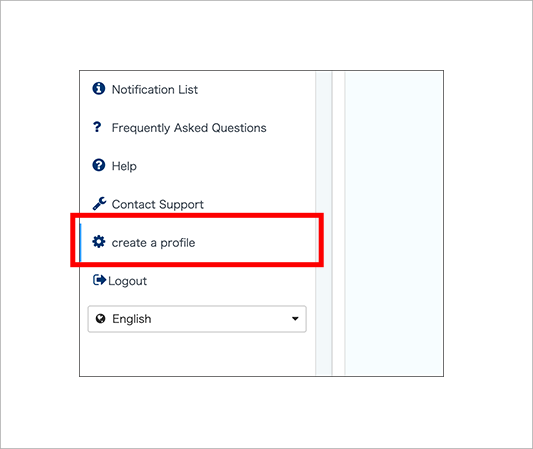This screenshot has height=449, width=533.
Task: Click the Logout text link
Action: coord(127,281)
